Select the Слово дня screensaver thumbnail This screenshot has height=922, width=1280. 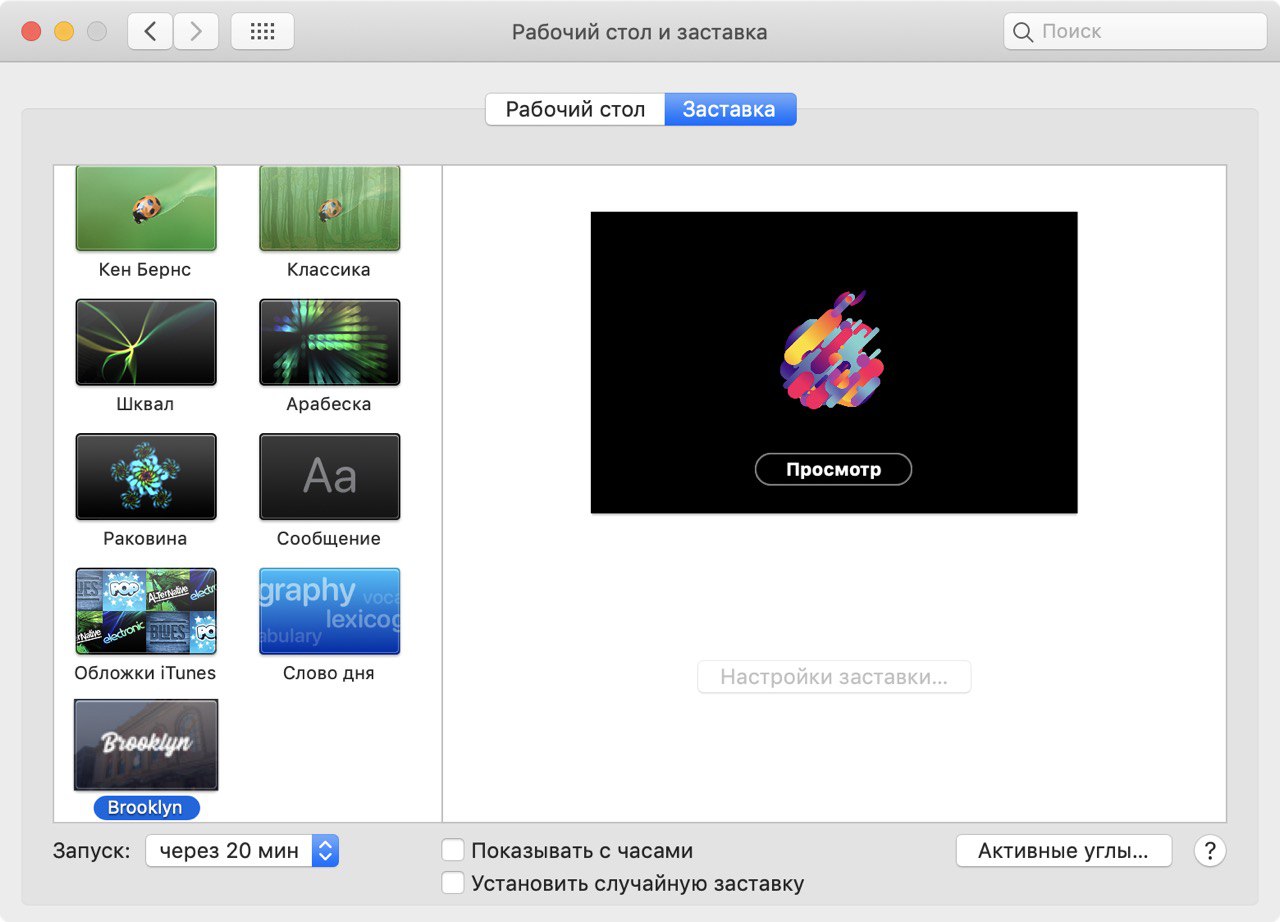point(330,611)
